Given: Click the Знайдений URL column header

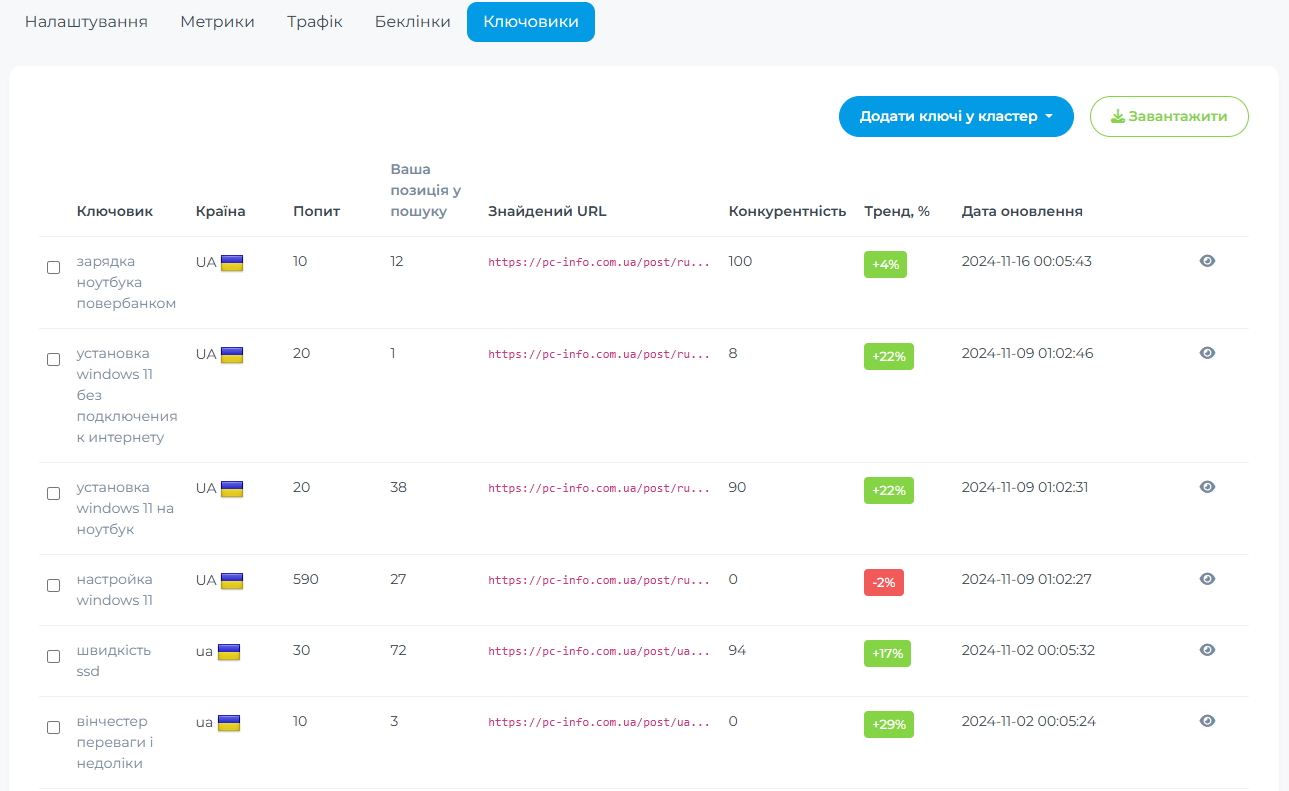Looking at the screenshot, I should (x=547, y=211).
